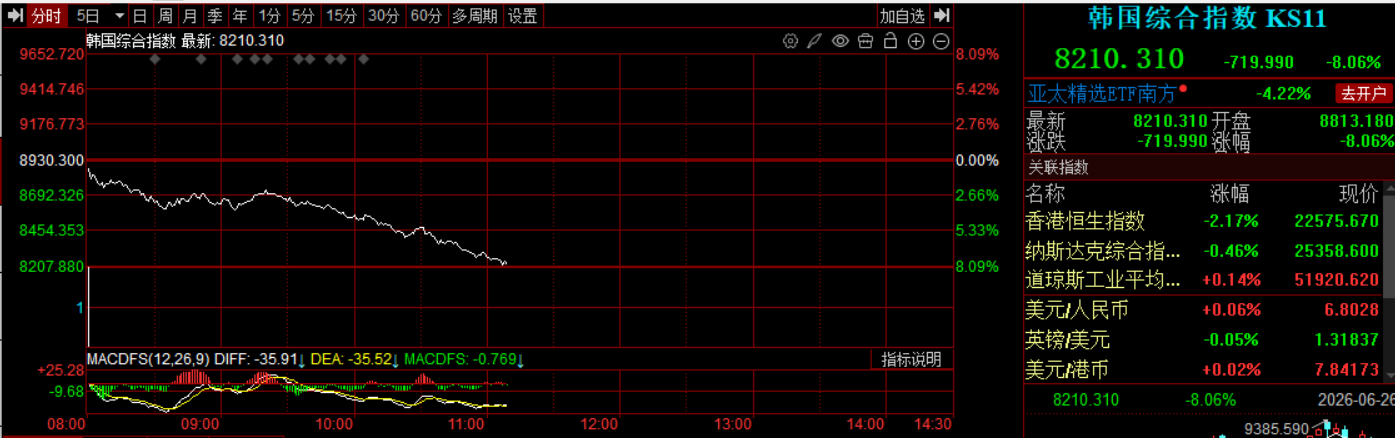Click 指标说明 indicator description button
This screenshot has height=438, width=1395.
pyautogui.click(x=911, y=359)
